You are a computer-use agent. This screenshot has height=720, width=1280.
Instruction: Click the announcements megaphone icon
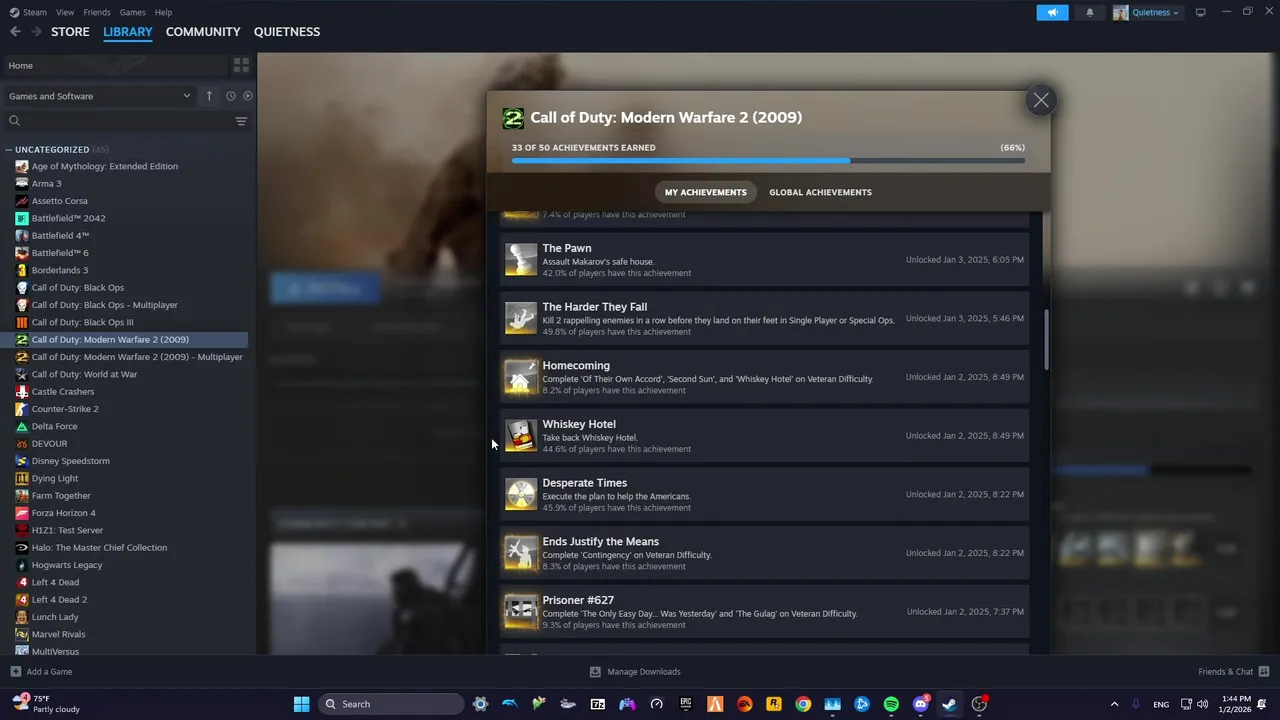(x=1052, y=12)
